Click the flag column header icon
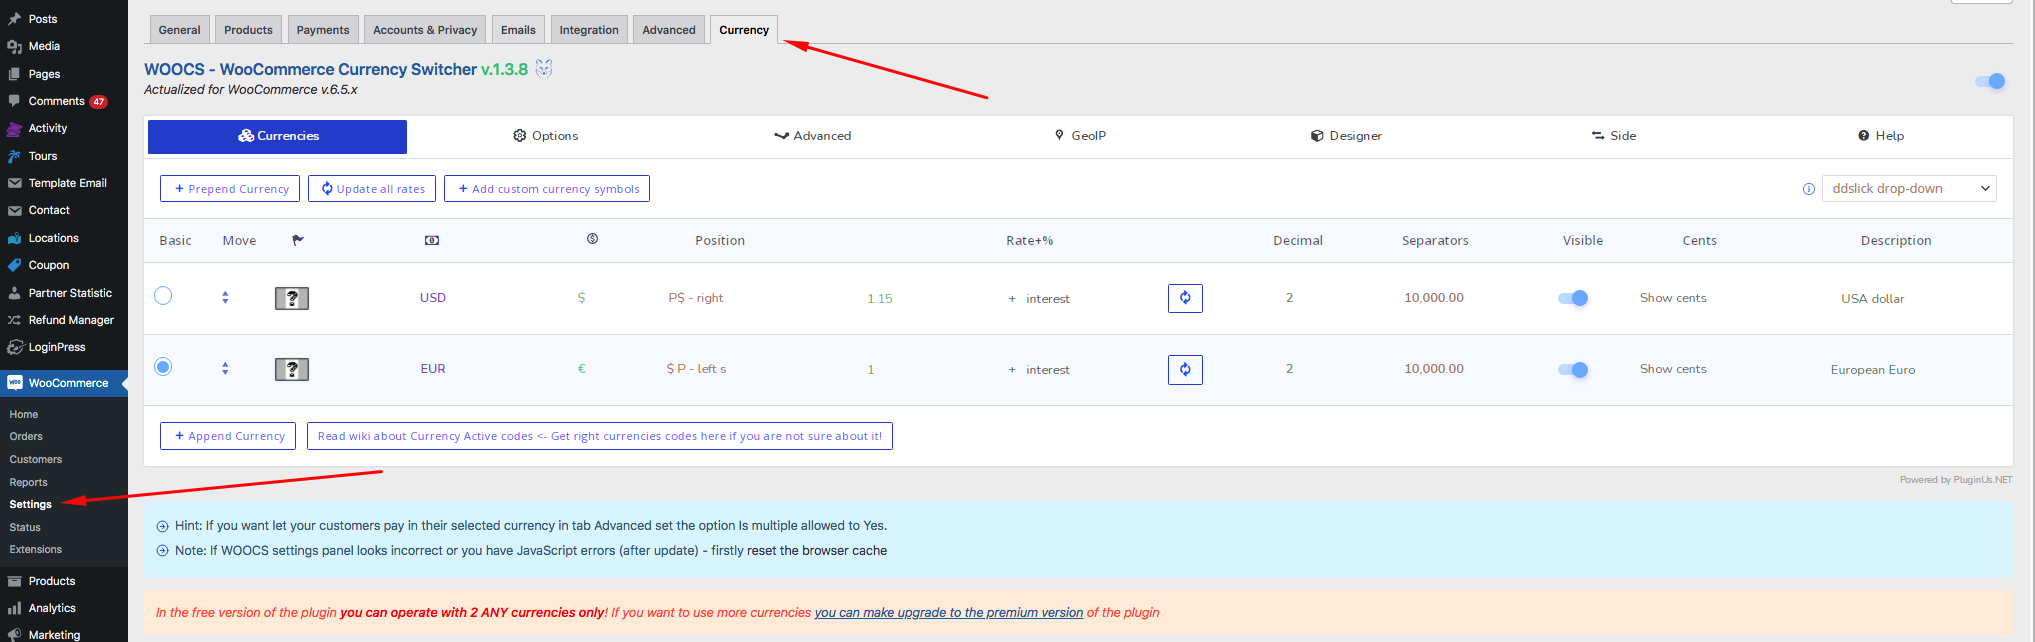 (x=298, y=240)
